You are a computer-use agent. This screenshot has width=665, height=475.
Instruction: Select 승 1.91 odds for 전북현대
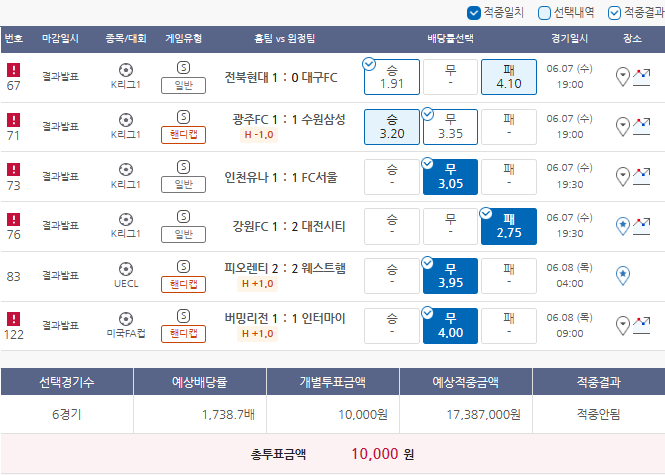[392, 77]
